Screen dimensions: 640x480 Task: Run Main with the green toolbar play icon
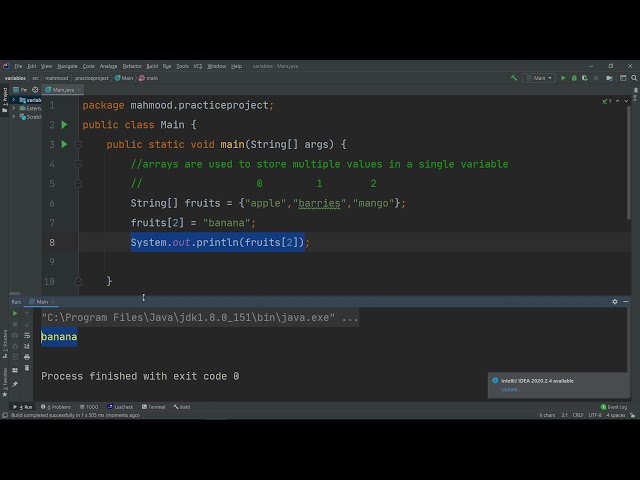(563, 78)
